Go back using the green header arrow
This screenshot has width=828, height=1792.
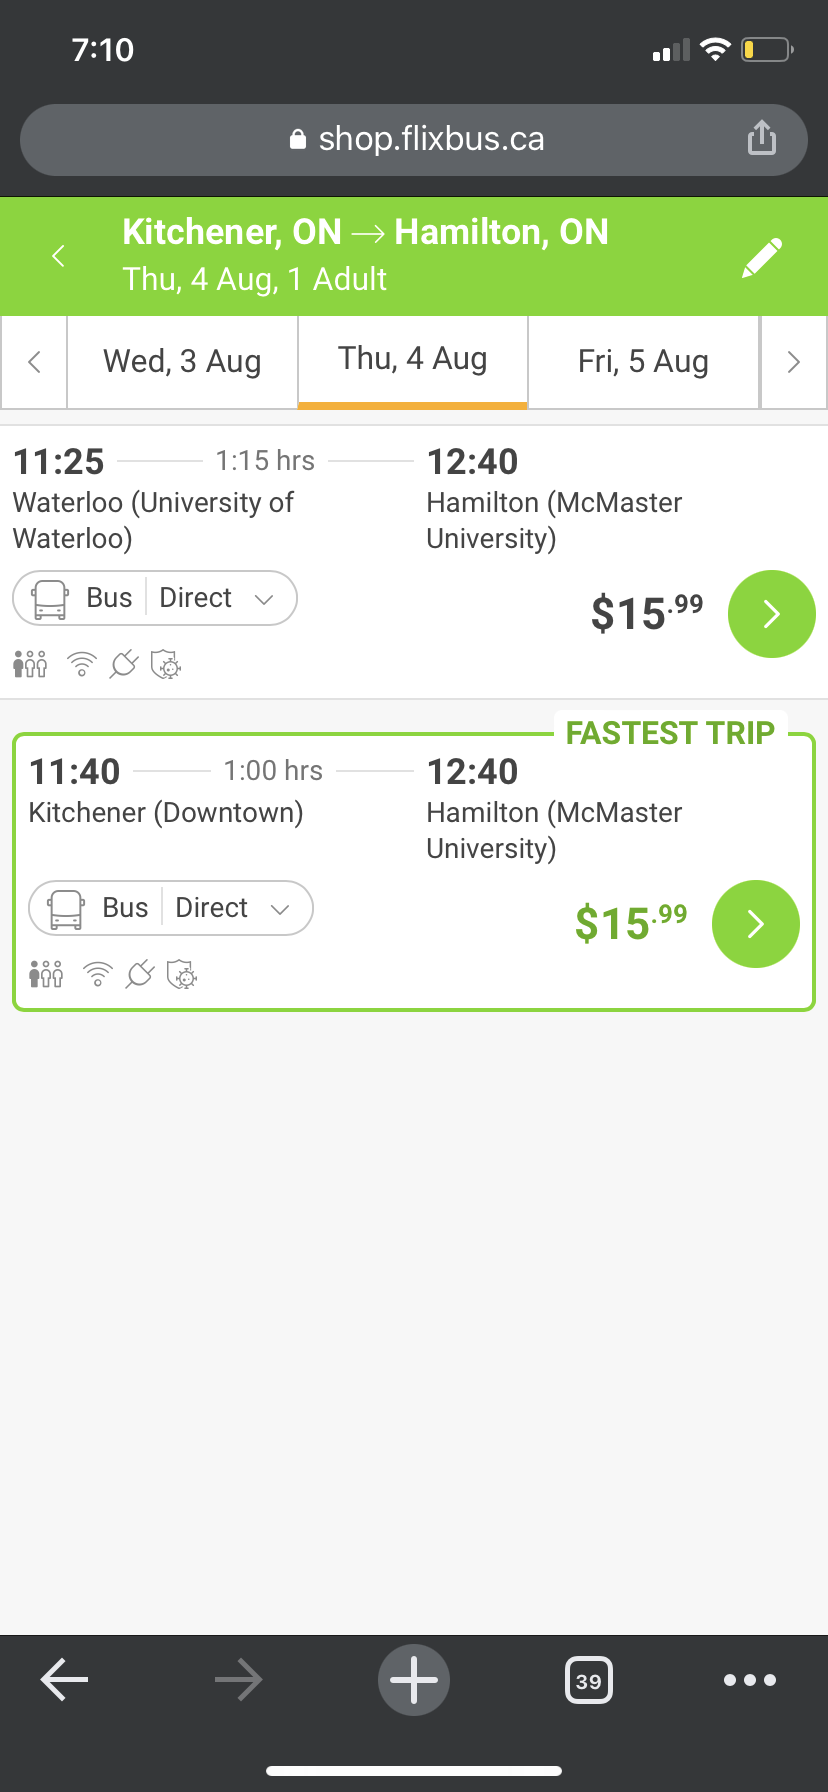click(59, 256)
